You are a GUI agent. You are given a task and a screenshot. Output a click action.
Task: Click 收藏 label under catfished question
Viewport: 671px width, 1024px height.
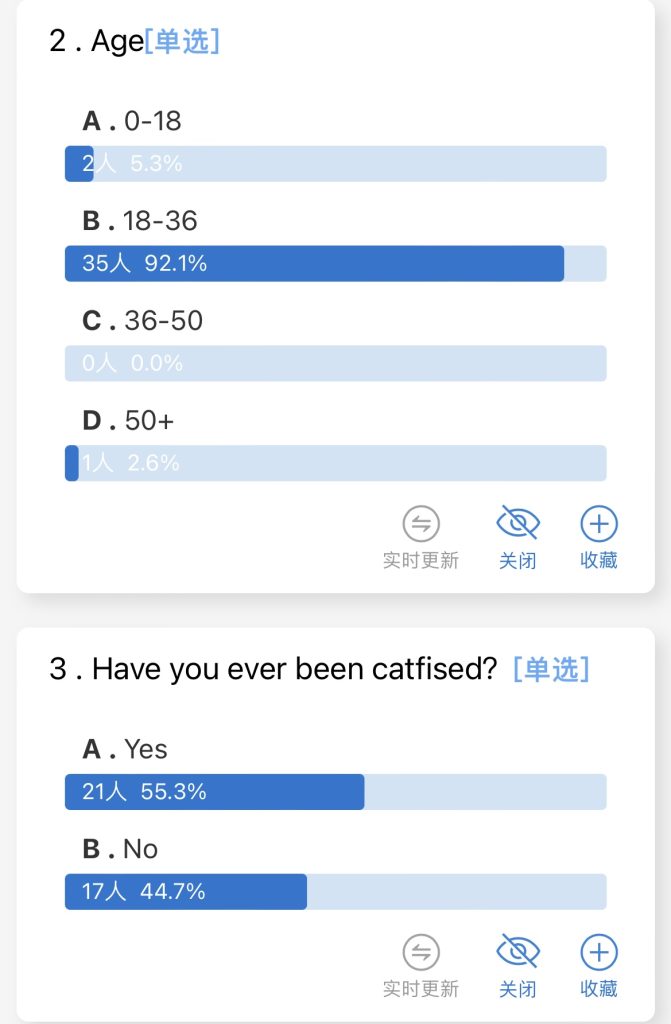tap(598, 989)
